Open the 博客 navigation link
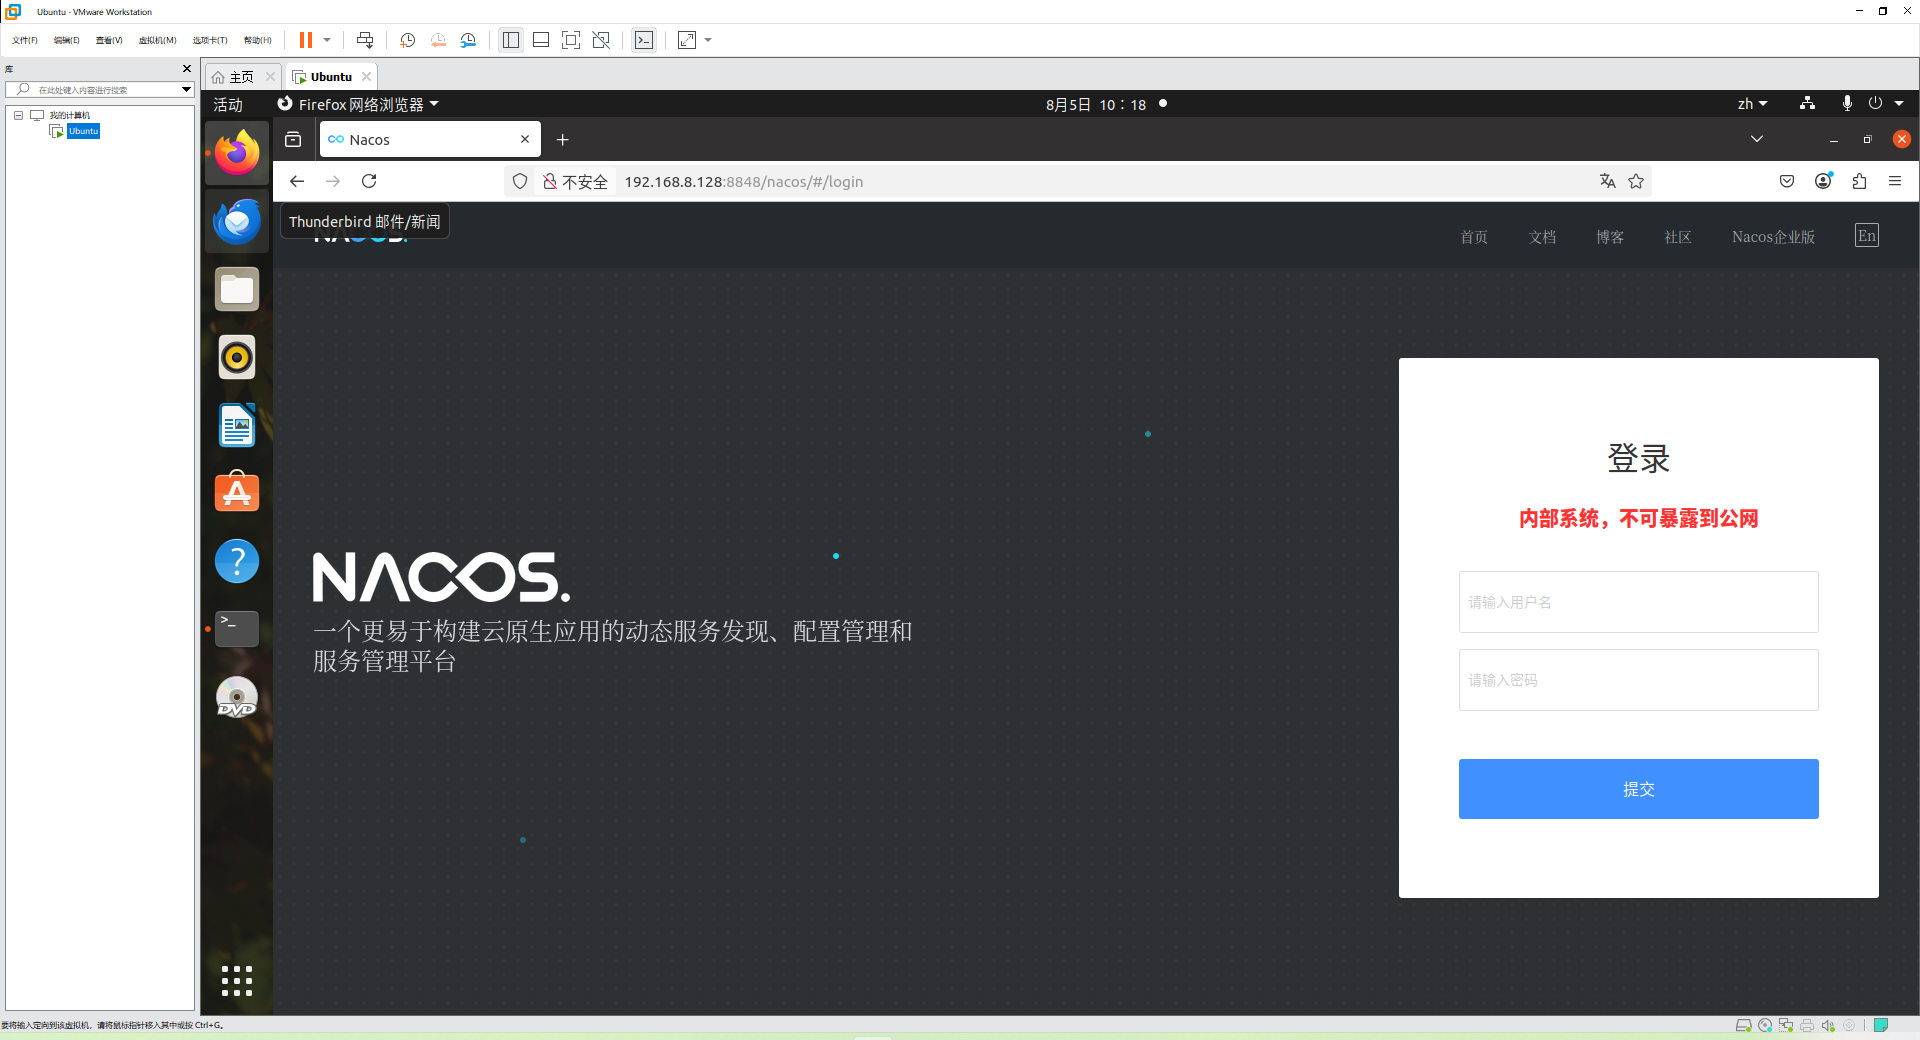The image size is (1920, 1040). click(1610, 237)
